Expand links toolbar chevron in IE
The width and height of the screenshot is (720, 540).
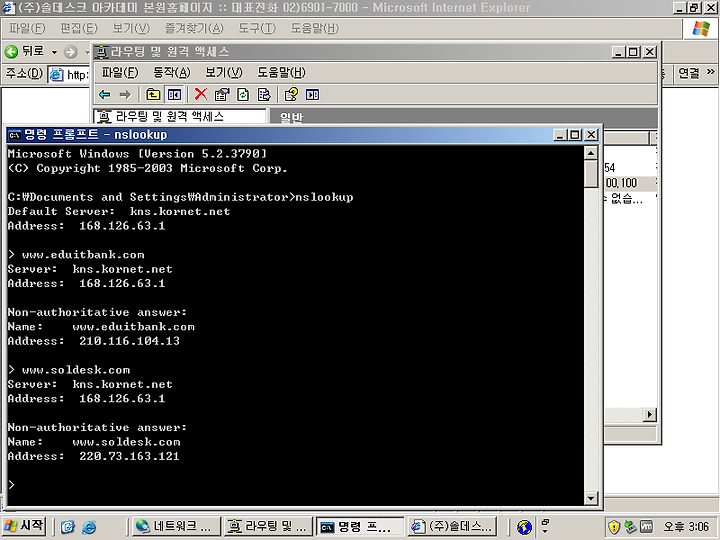711,72
